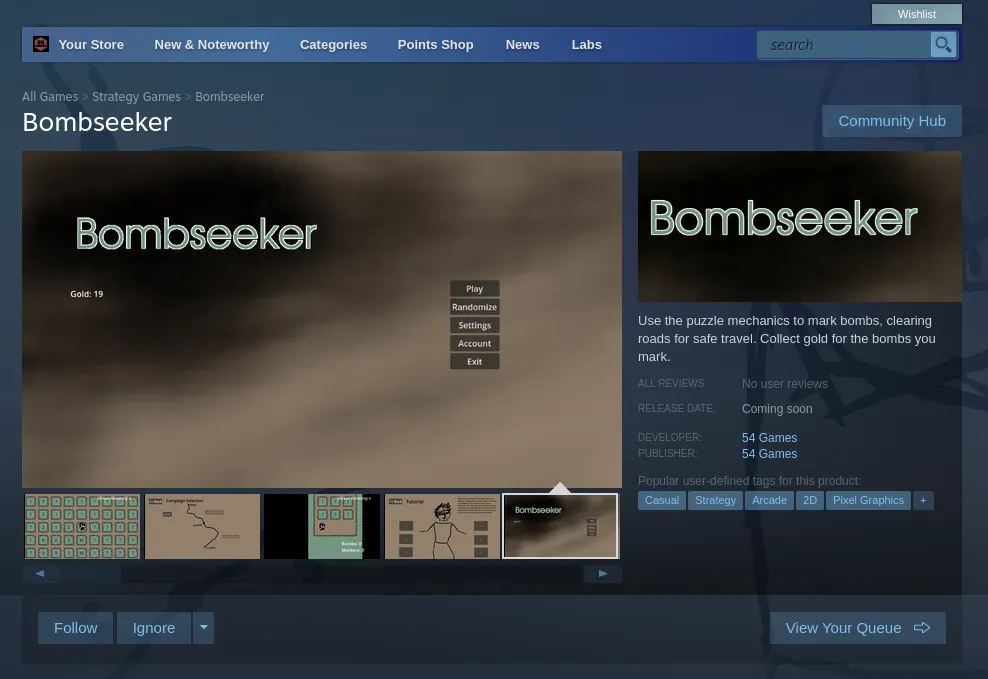Open the Categories menu

point(333,45)
